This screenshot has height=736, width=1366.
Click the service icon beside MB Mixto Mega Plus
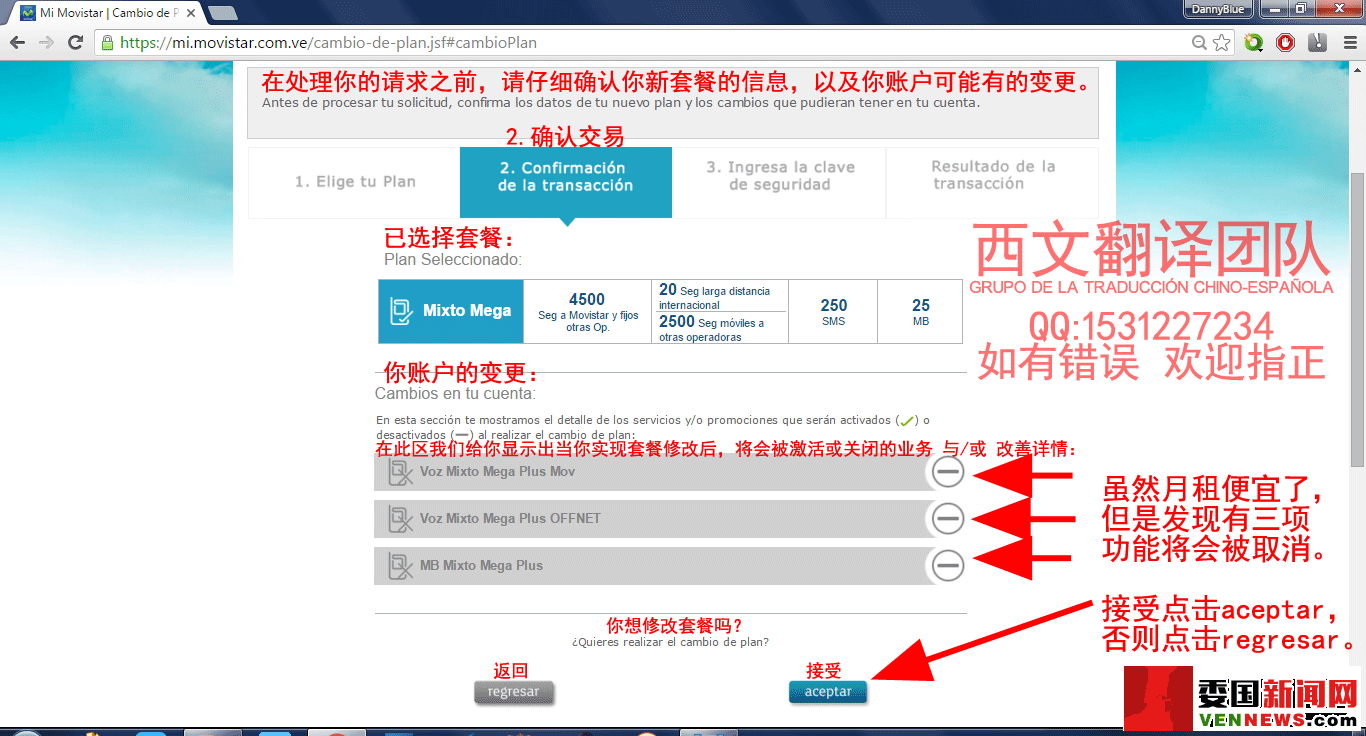coord(401,566)
